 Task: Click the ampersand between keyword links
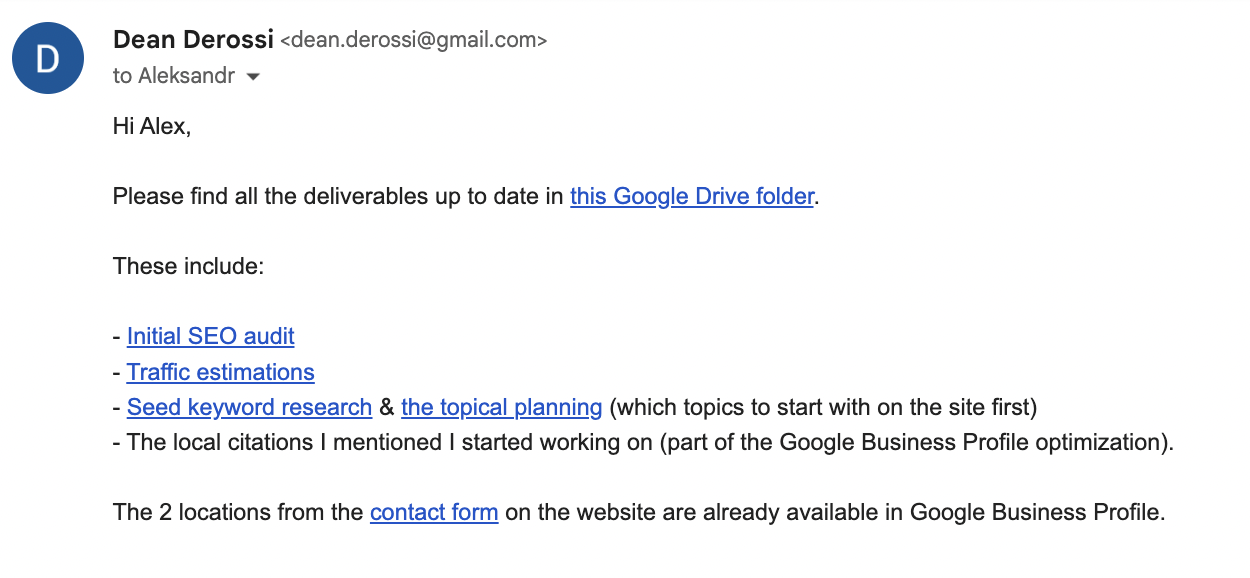click(x=387, y=407)
